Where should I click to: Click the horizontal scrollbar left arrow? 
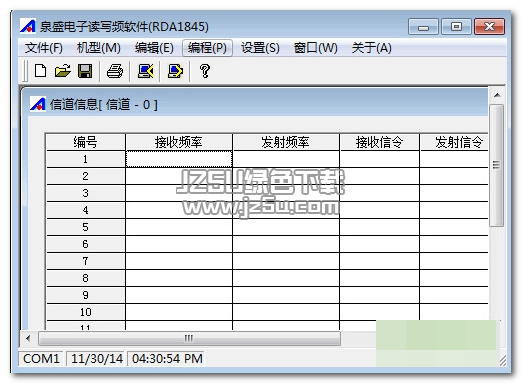[x=28, y=338]
